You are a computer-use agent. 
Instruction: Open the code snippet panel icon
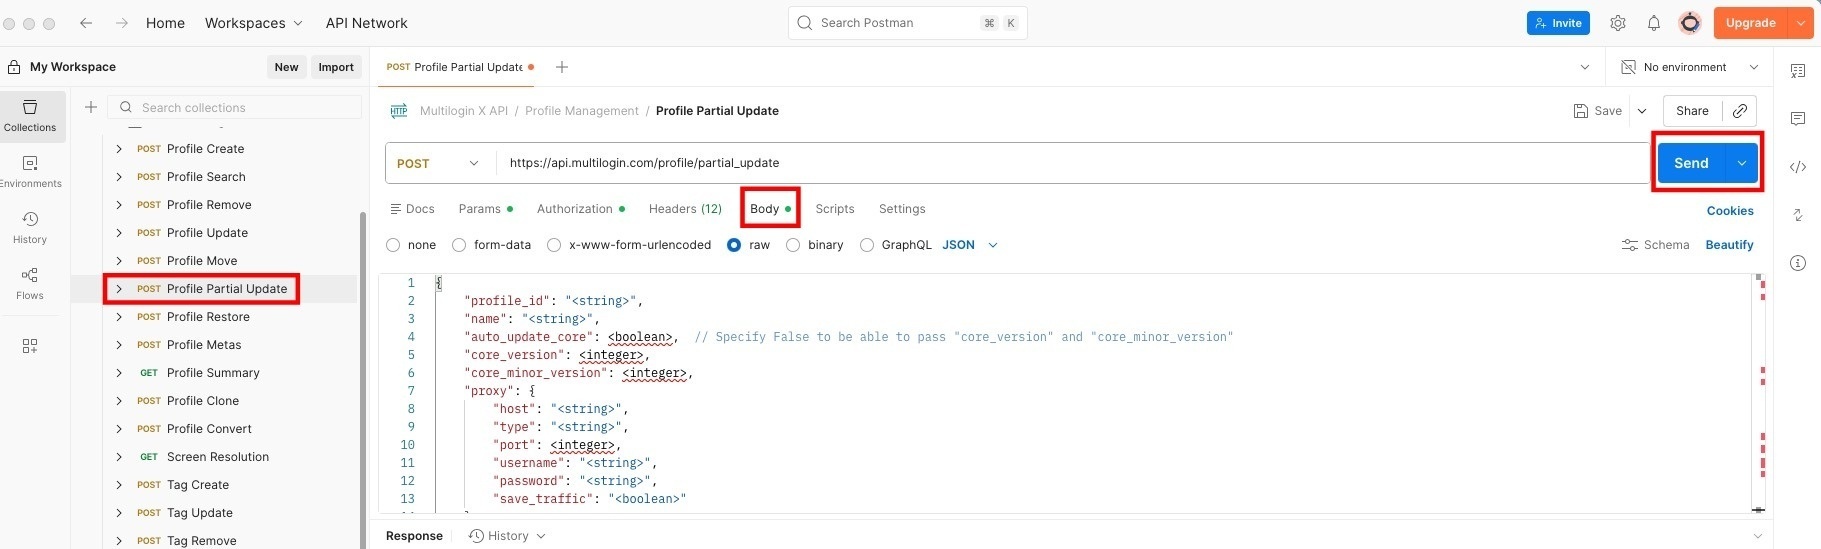(1797, 167)
